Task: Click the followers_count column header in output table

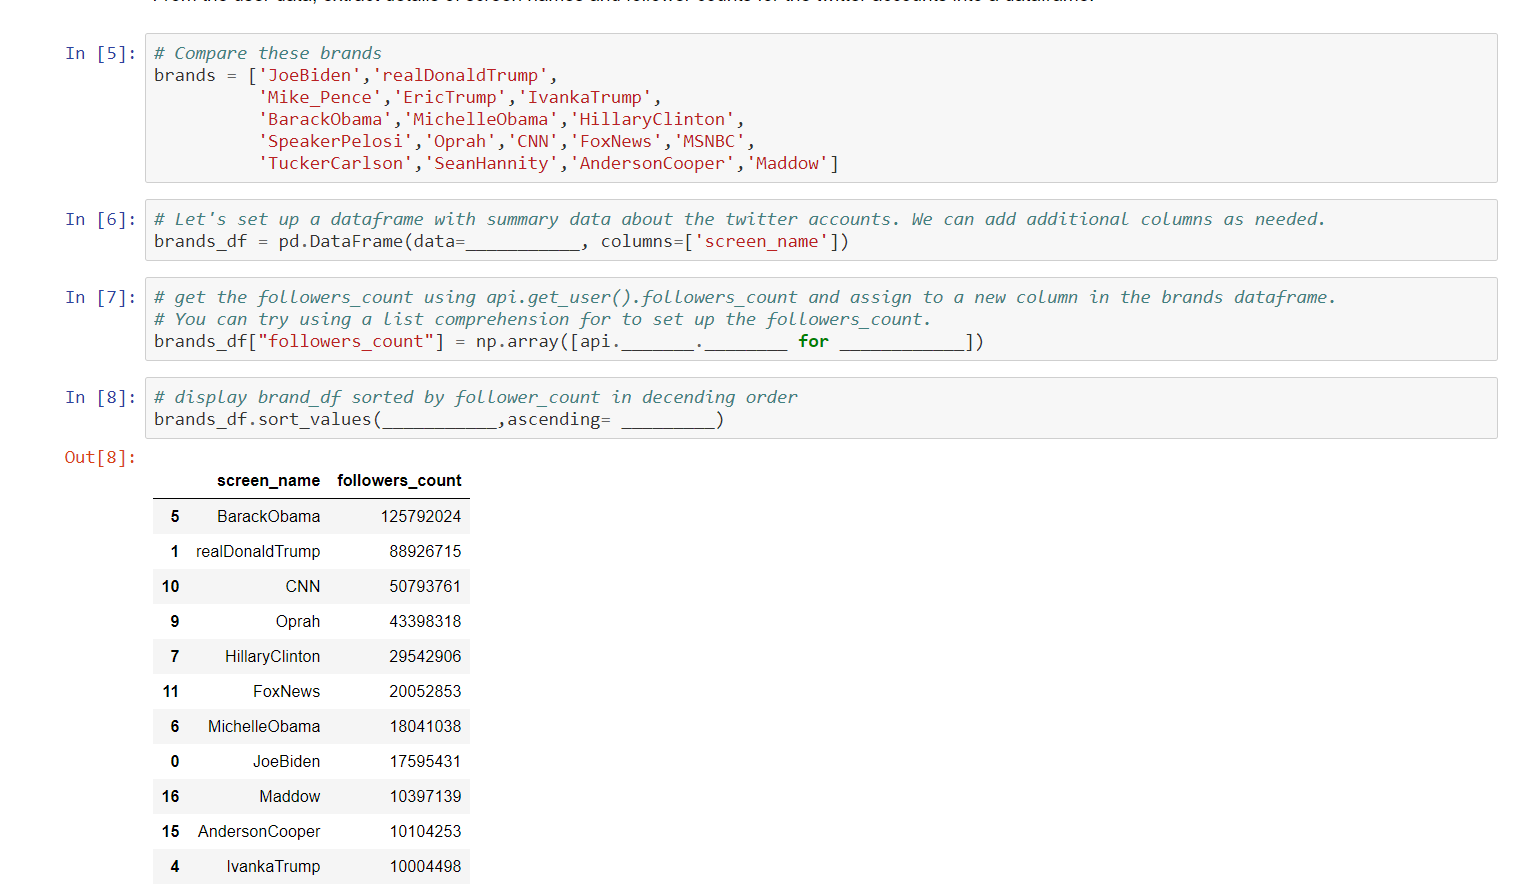Action: coord(399,481)
